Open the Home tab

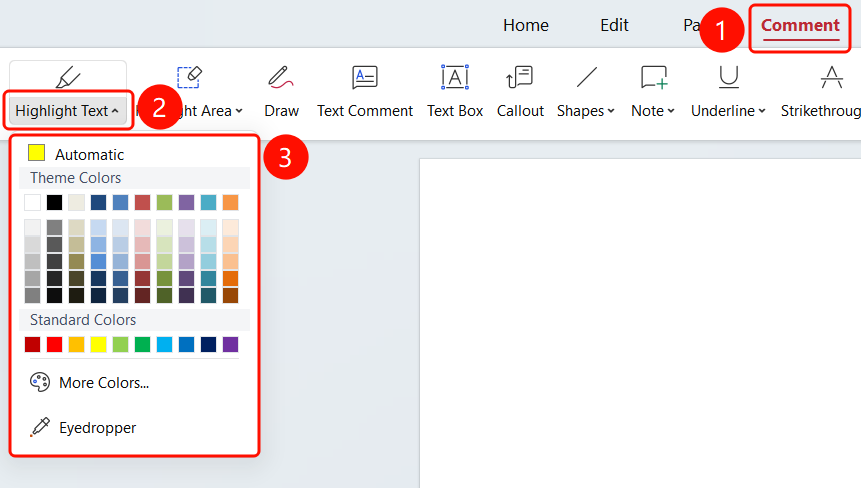coord(525,25)
